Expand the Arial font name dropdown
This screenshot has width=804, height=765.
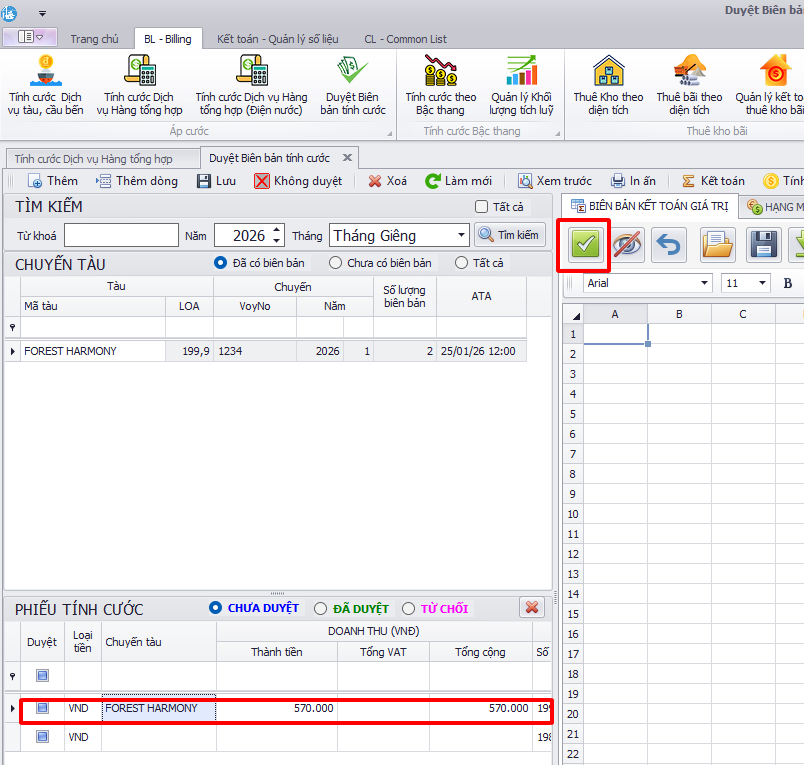pyautogui.click(x=705, y=283)
